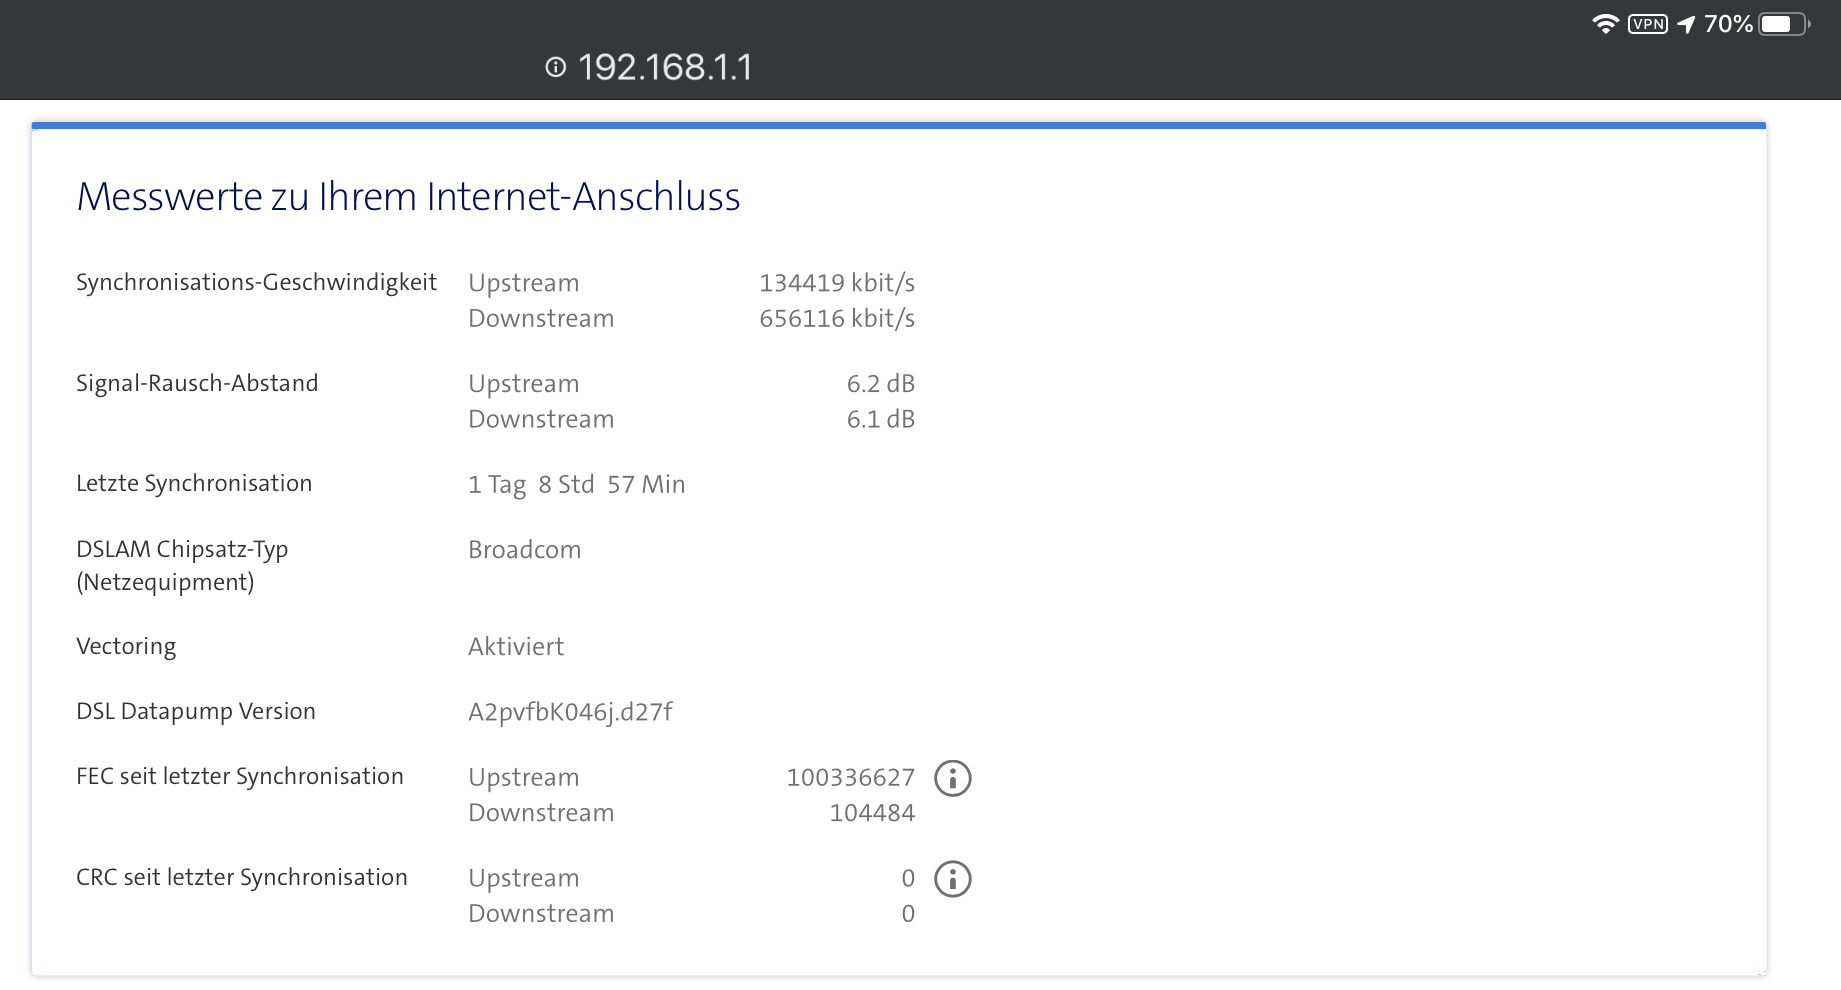Click the sync time 1 Tag 8 Std 57 Min

pos(576,485)
